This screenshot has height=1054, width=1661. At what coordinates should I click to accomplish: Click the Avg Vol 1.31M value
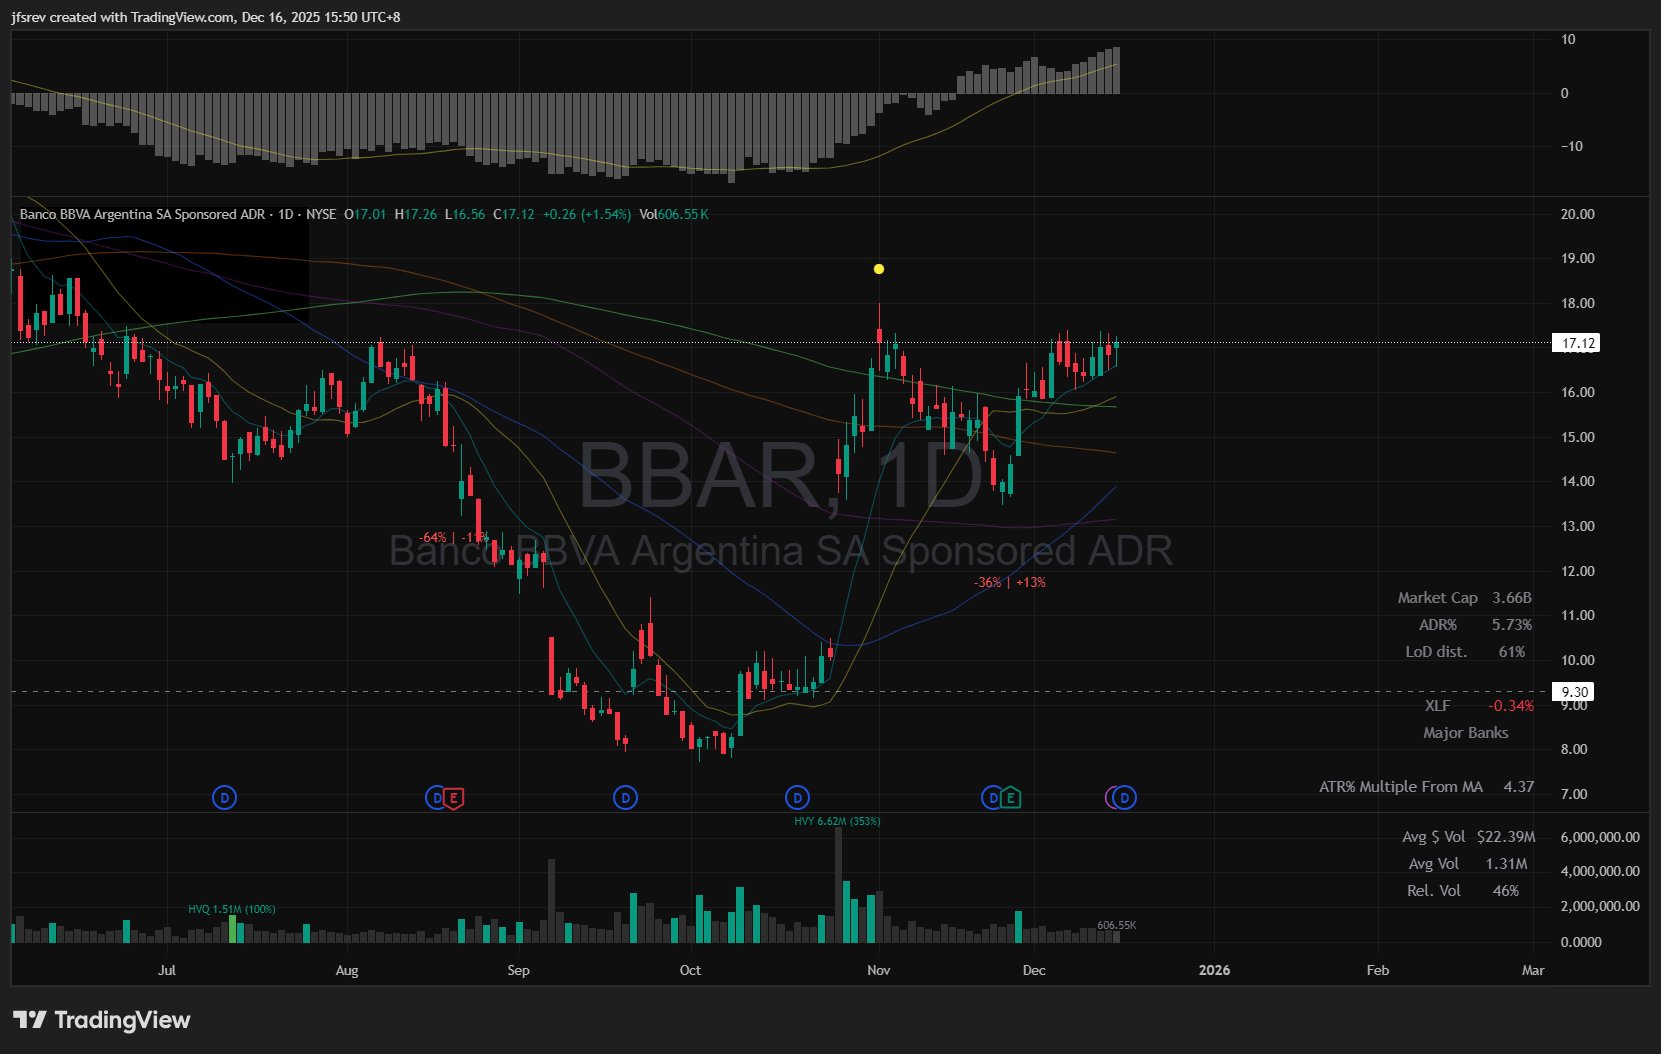1506,864
